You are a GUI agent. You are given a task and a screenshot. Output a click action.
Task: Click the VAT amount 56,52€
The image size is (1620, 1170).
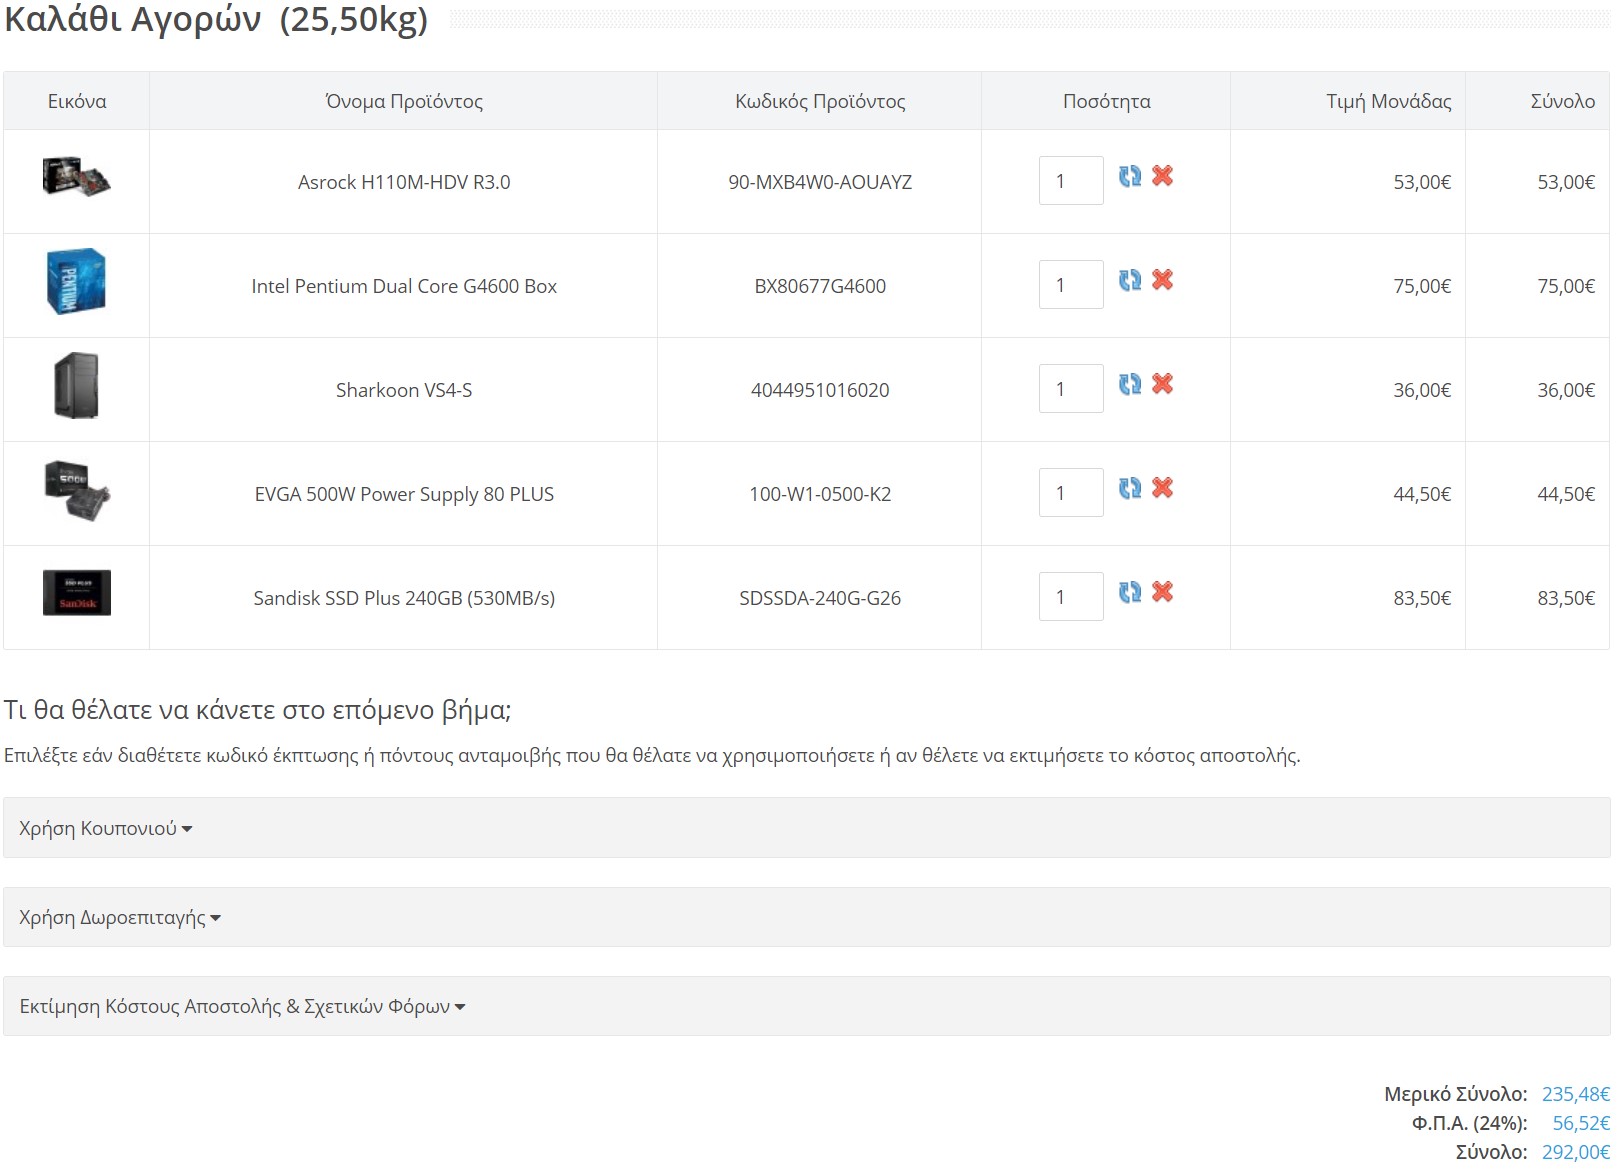click(x=1581, y=1123)
